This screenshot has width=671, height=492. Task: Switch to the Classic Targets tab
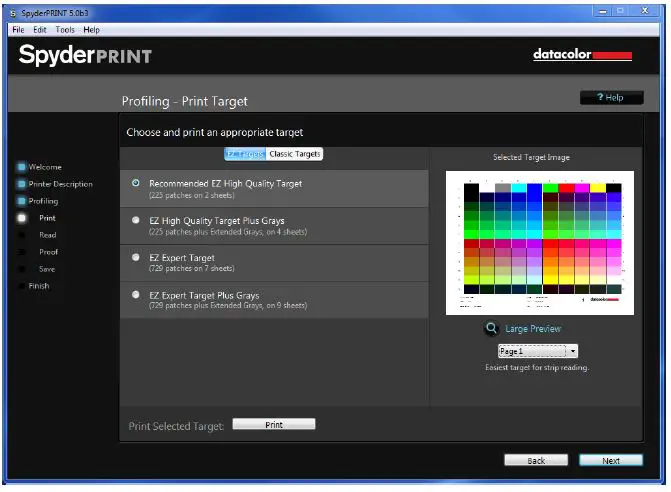click(x=294, y=154)
